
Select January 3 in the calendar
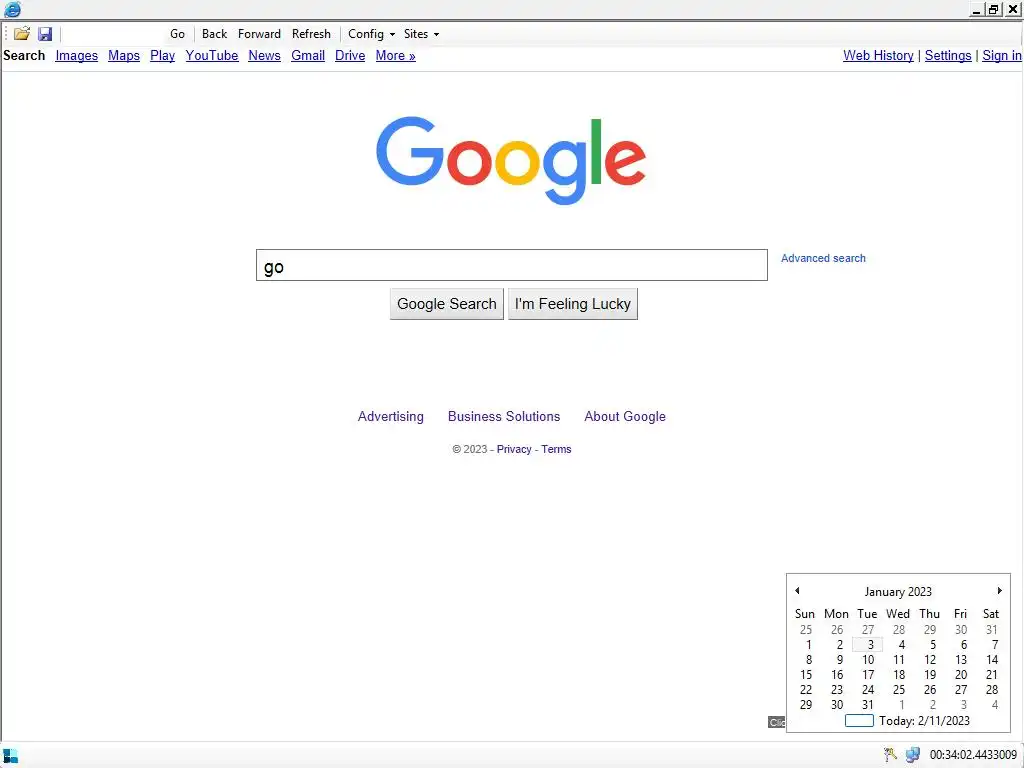pyautogui.click(x=868, y=645)
